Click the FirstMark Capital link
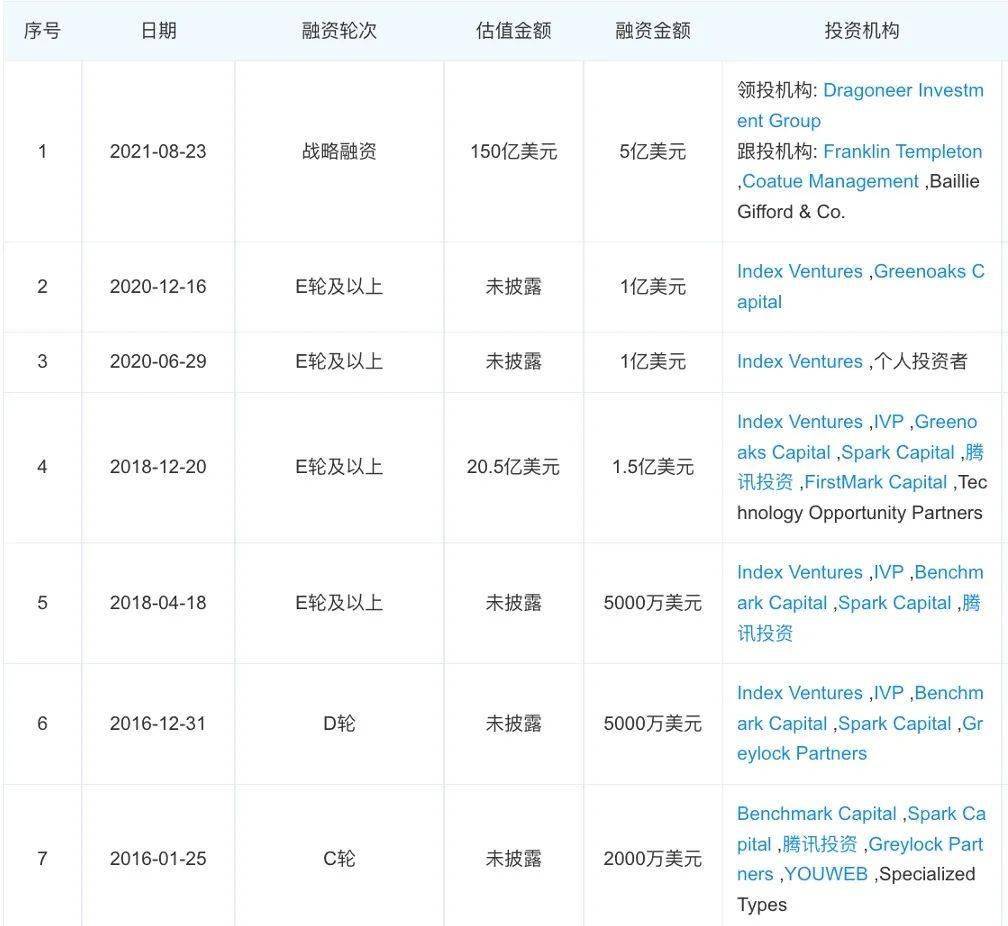 (x=876, y=482)
